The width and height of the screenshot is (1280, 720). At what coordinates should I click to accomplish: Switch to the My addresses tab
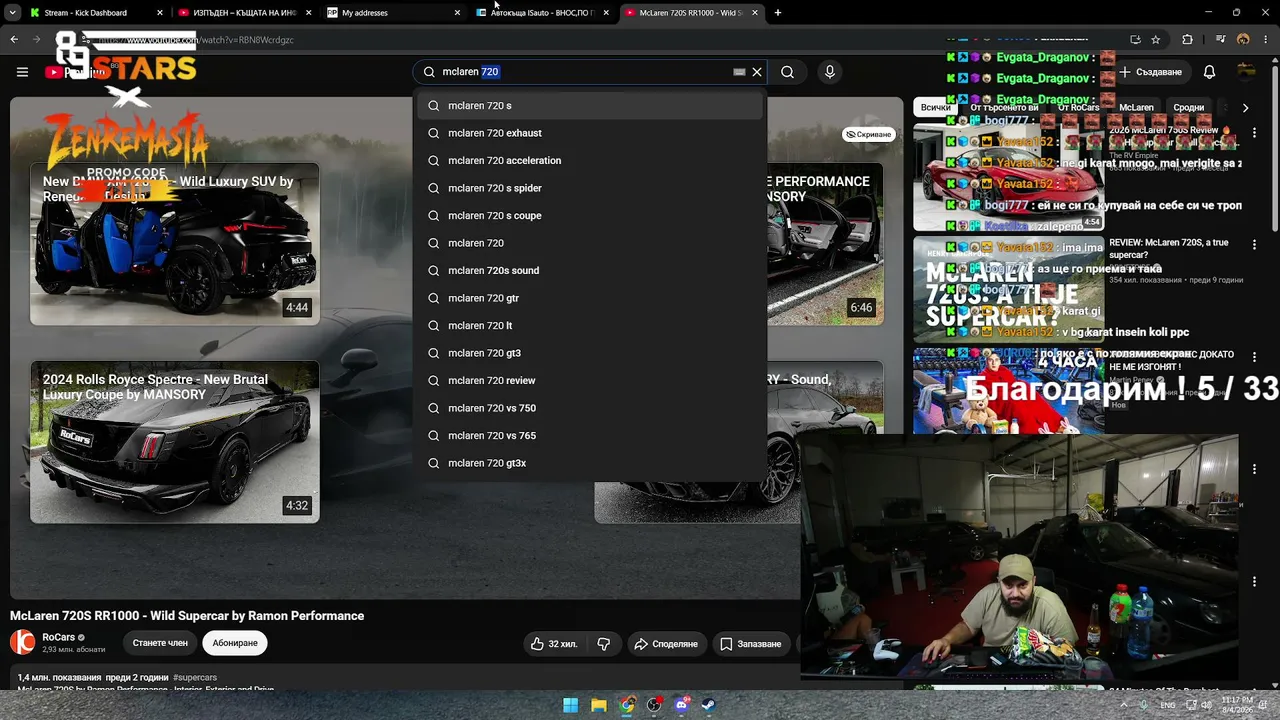coord(394,13)
